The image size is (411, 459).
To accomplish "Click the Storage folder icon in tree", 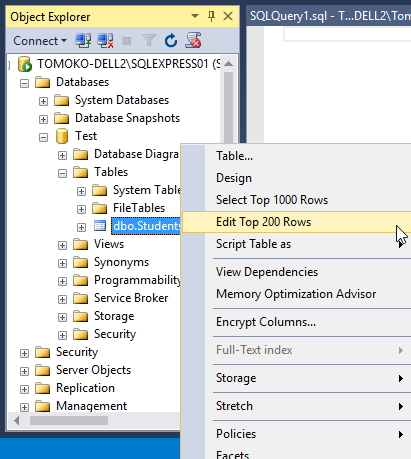I will click(x=81, y=316).
